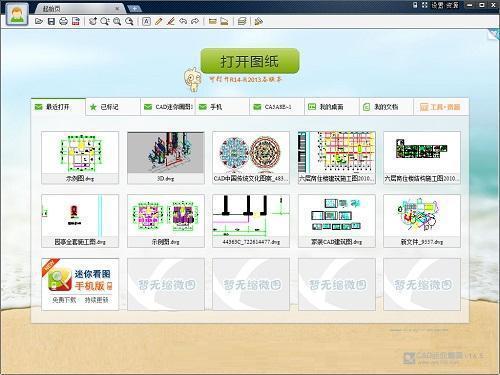
Task: Select the yellow pencil drawing tool
Action: pos(158,22)
